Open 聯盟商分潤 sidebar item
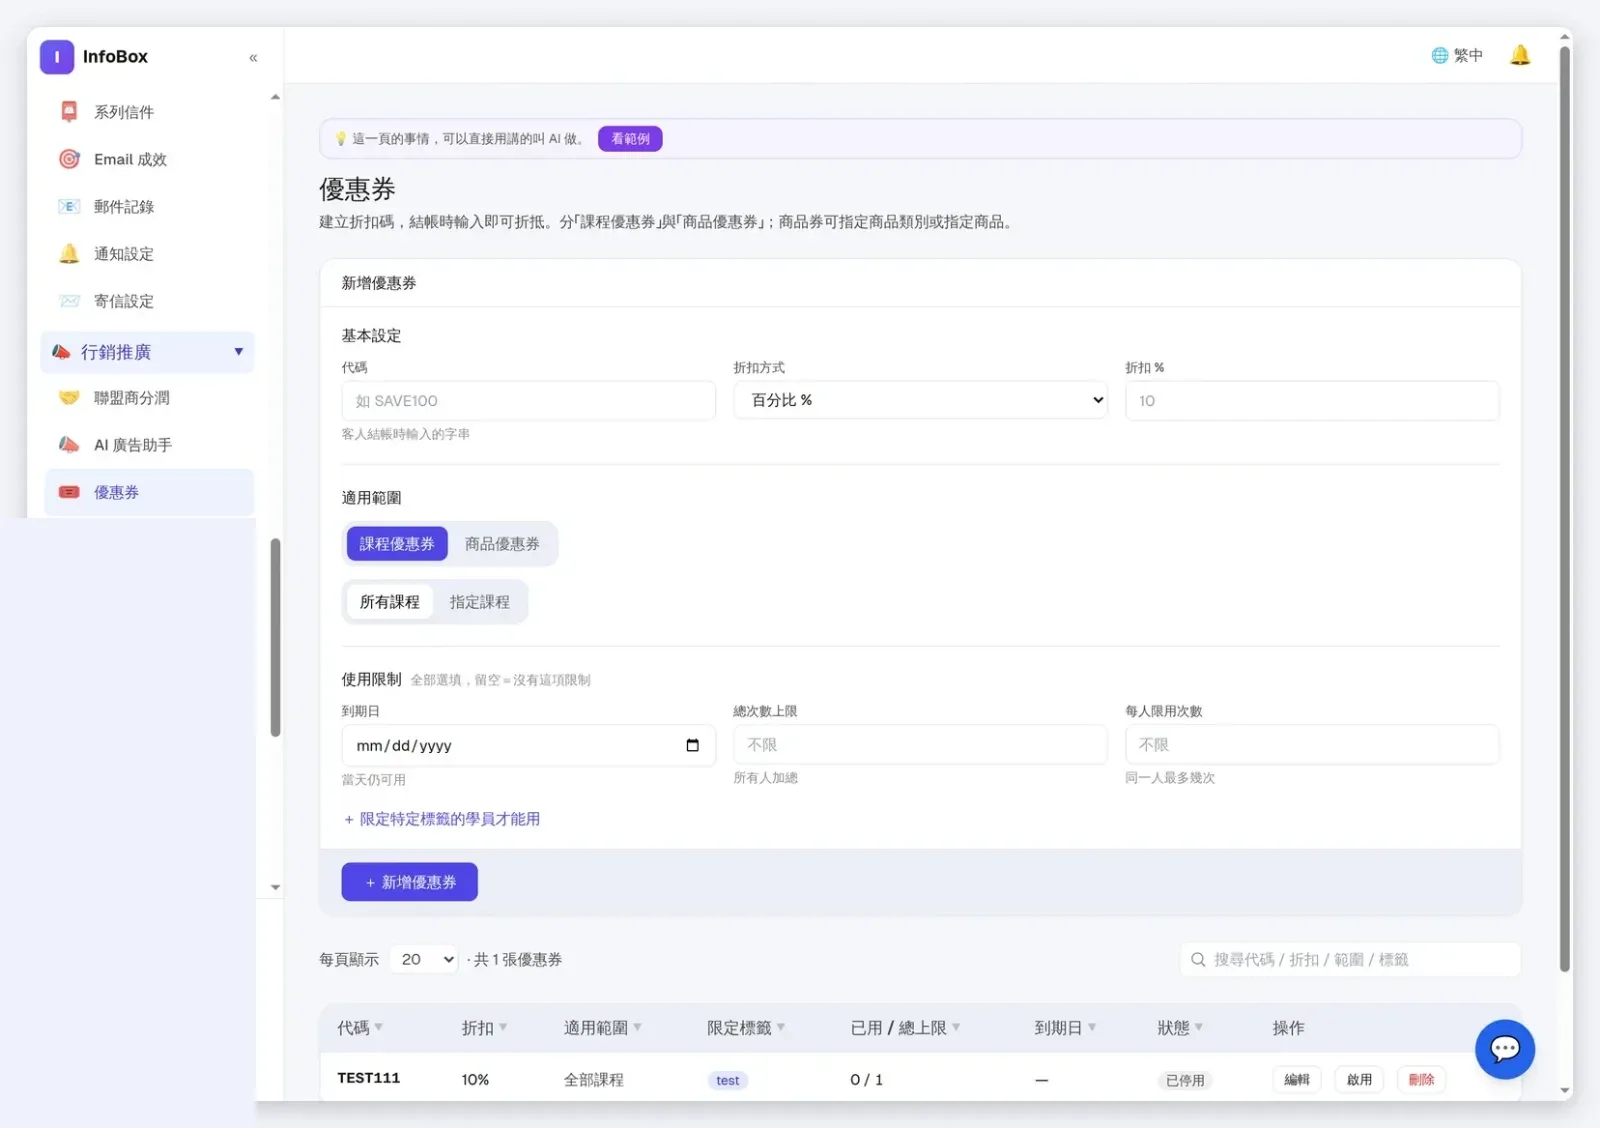Image resolution: width=1600 pixels, height=1128 pixels. point(148,398)
